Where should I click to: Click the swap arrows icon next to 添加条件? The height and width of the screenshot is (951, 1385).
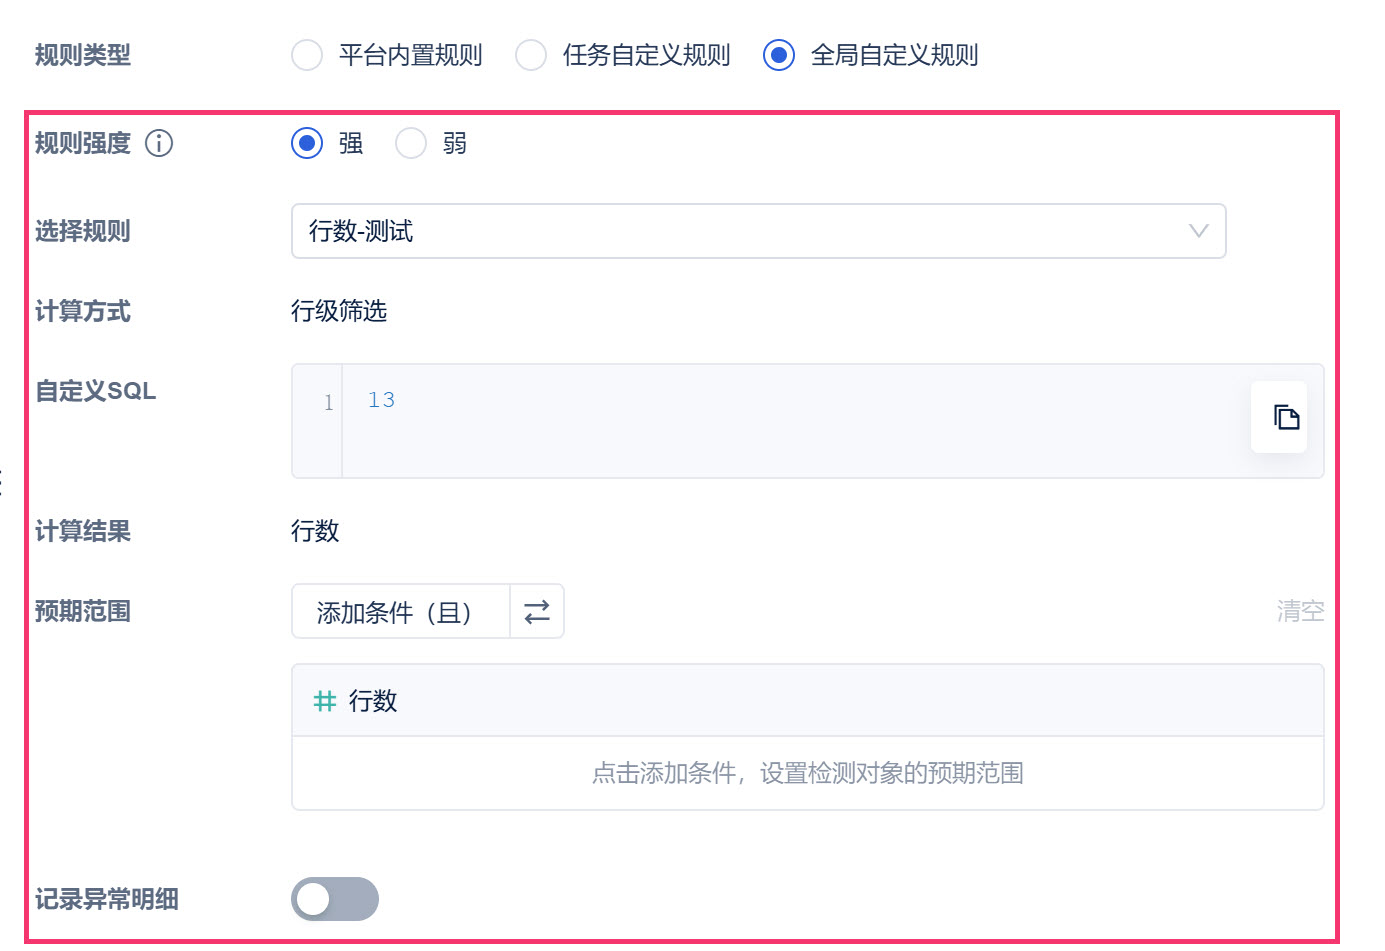(x=537, y=612)
